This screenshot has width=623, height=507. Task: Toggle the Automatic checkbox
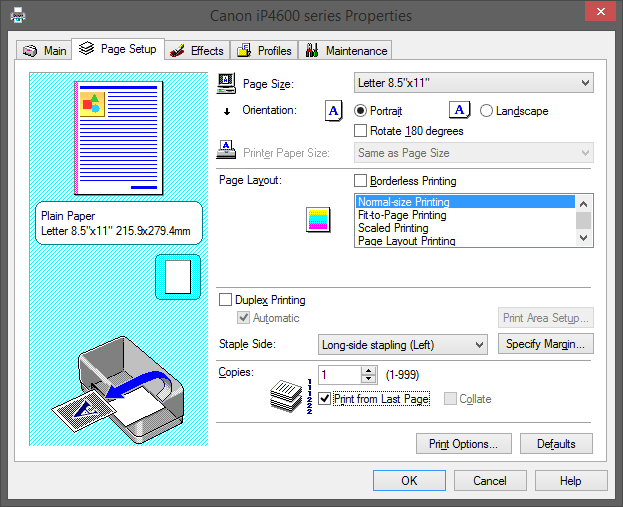point(243,317)
